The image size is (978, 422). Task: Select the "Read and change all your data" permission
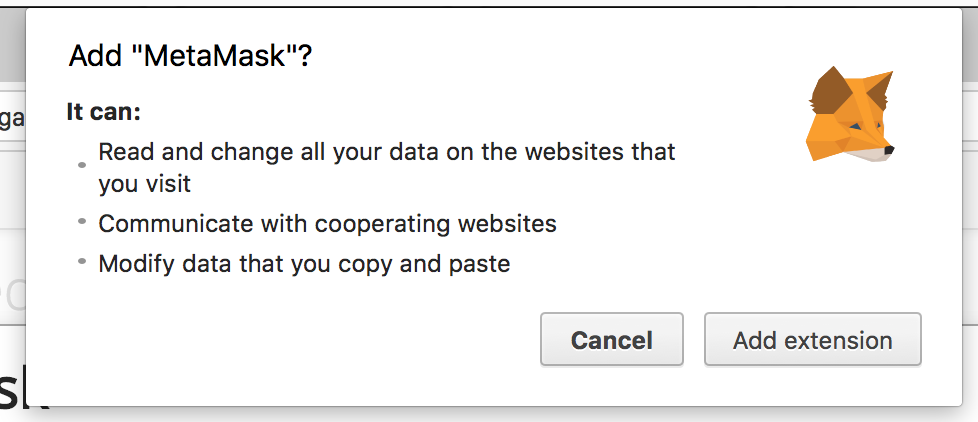pos(386,153)
